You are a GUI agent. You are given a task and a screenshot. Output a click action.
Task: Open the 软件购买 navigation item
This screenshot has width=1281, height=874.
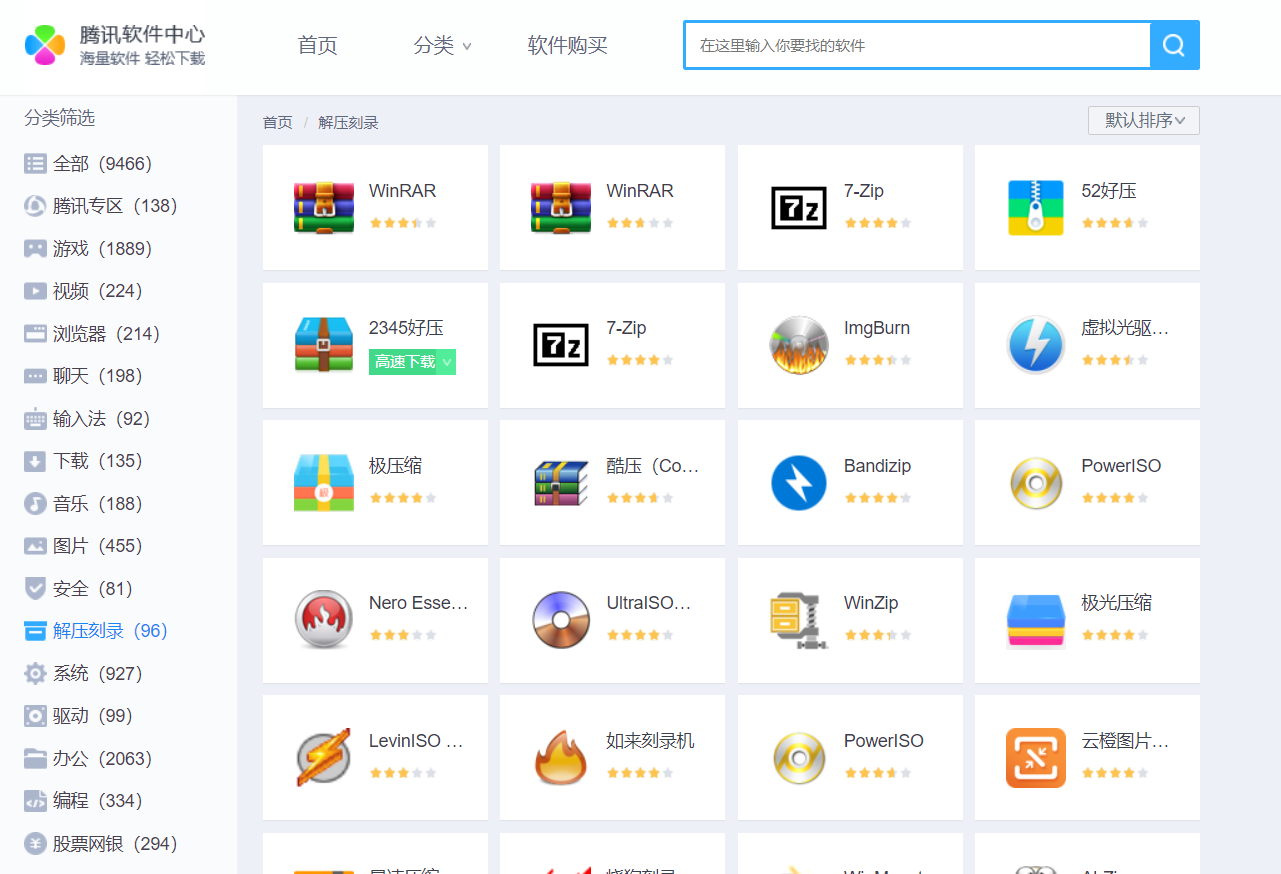567,45
